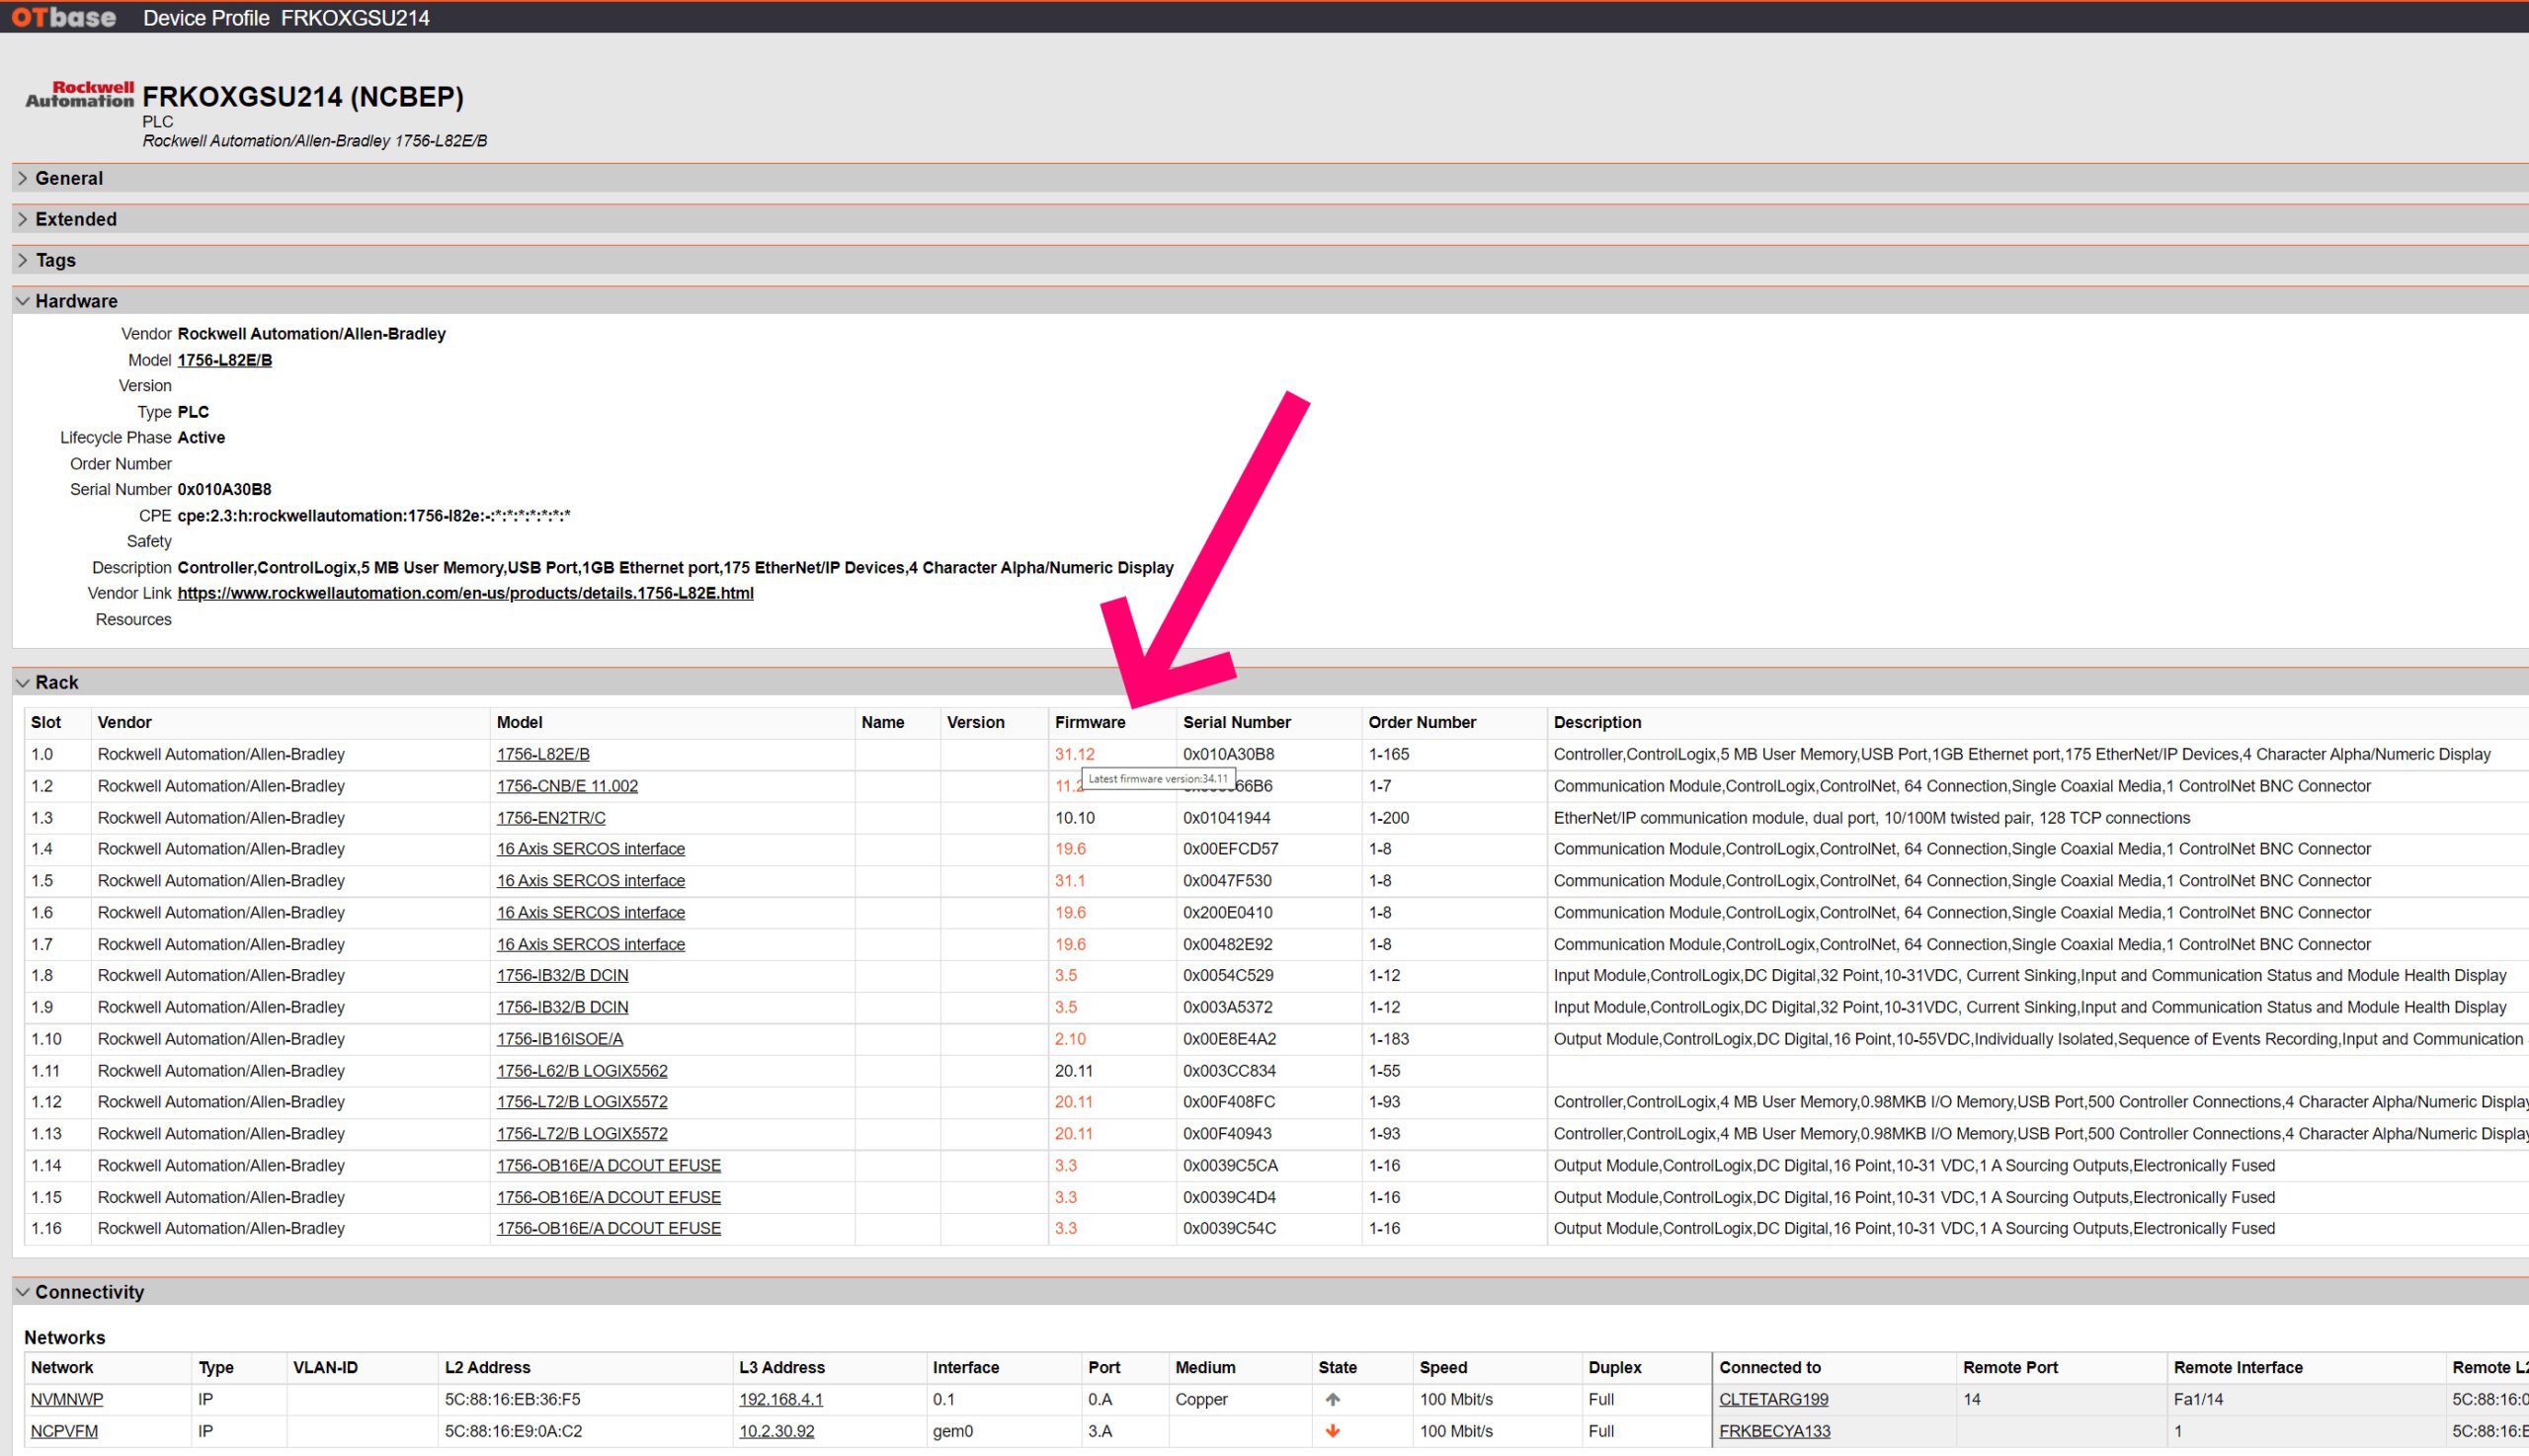Open model 1756-L82E/B in rack slot 1.0

coord(543,754)
